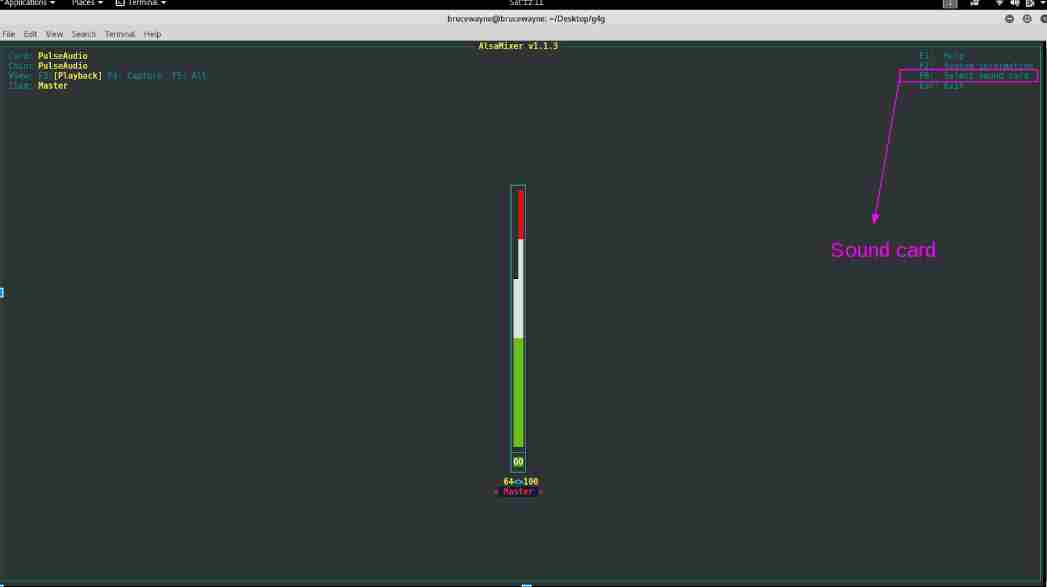Select the Master channel label
The image size is (1047, 587).
point(518,492)
